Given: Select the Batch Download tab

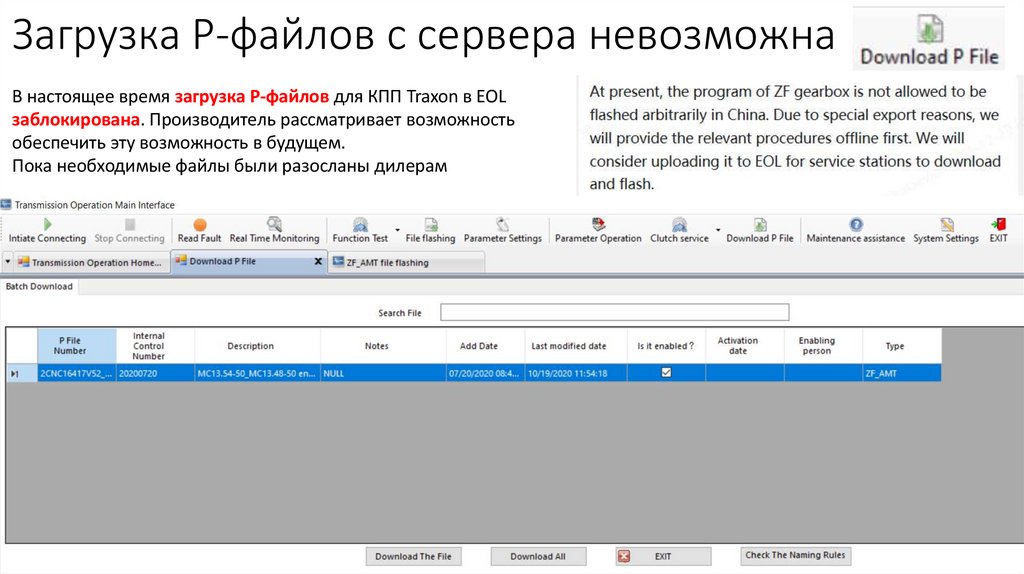Looking at the screenshot, I should coord(39,286).
